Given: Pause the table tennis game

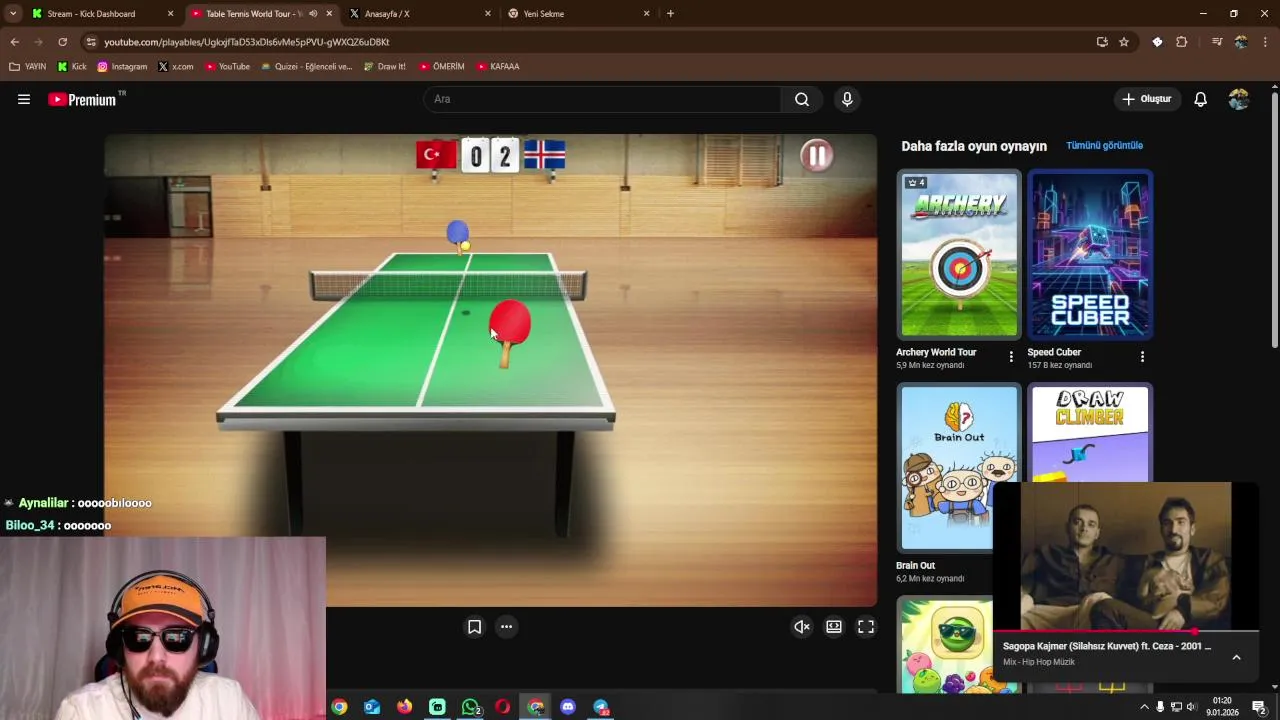Looking at the screenshot, I should [x=816, y=155].
